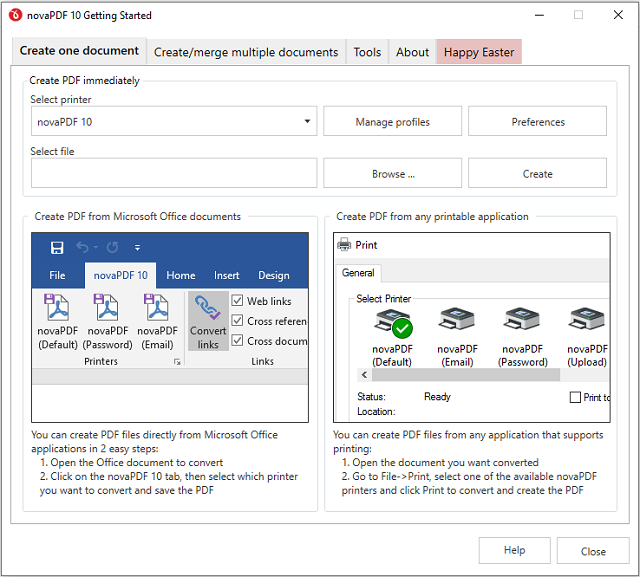Click "Printers" group label in ribbon
This screenshot has width=640, height=577.
(101, 361)
